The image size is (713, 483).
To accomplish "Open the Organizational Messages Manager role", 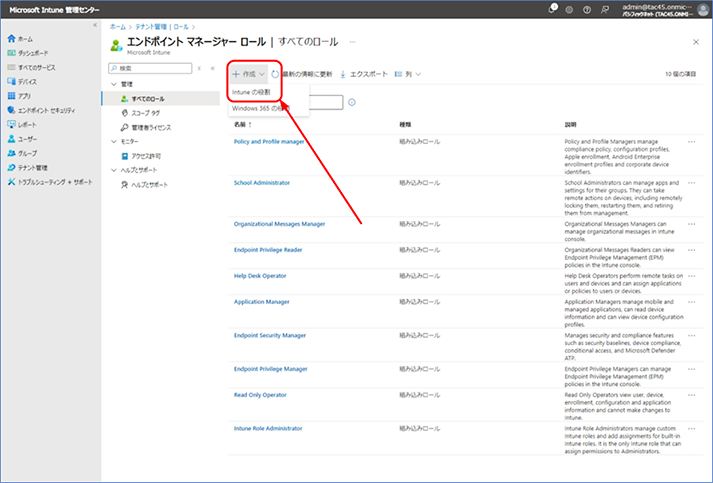I will 279,224.
